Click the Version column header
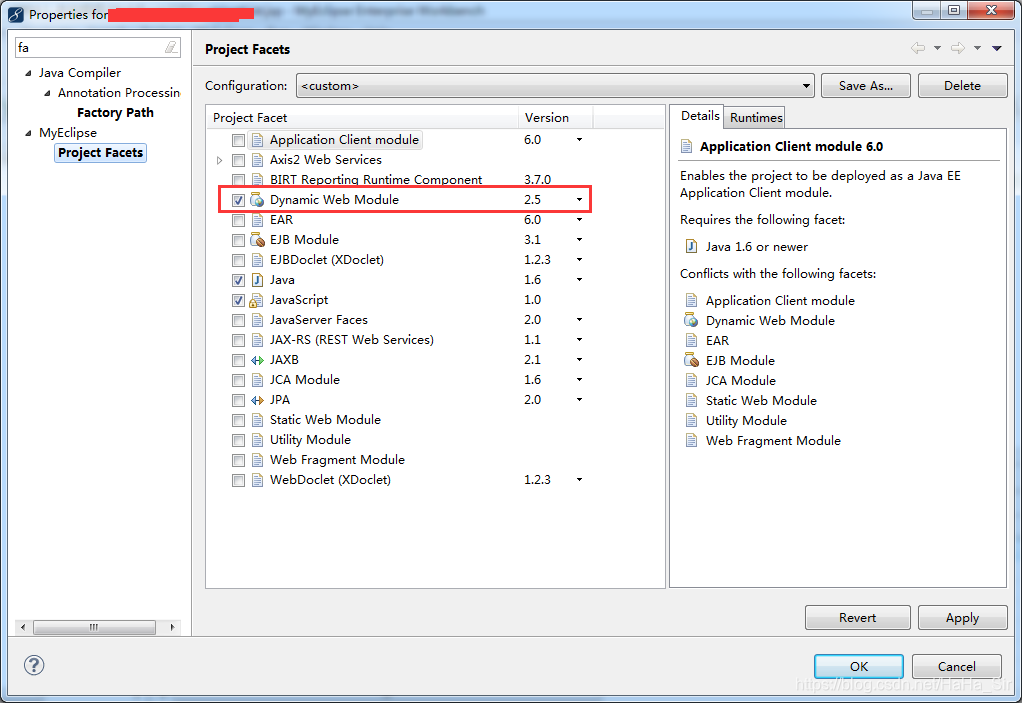Screen dimensions: 1022x703 (555, 117)
